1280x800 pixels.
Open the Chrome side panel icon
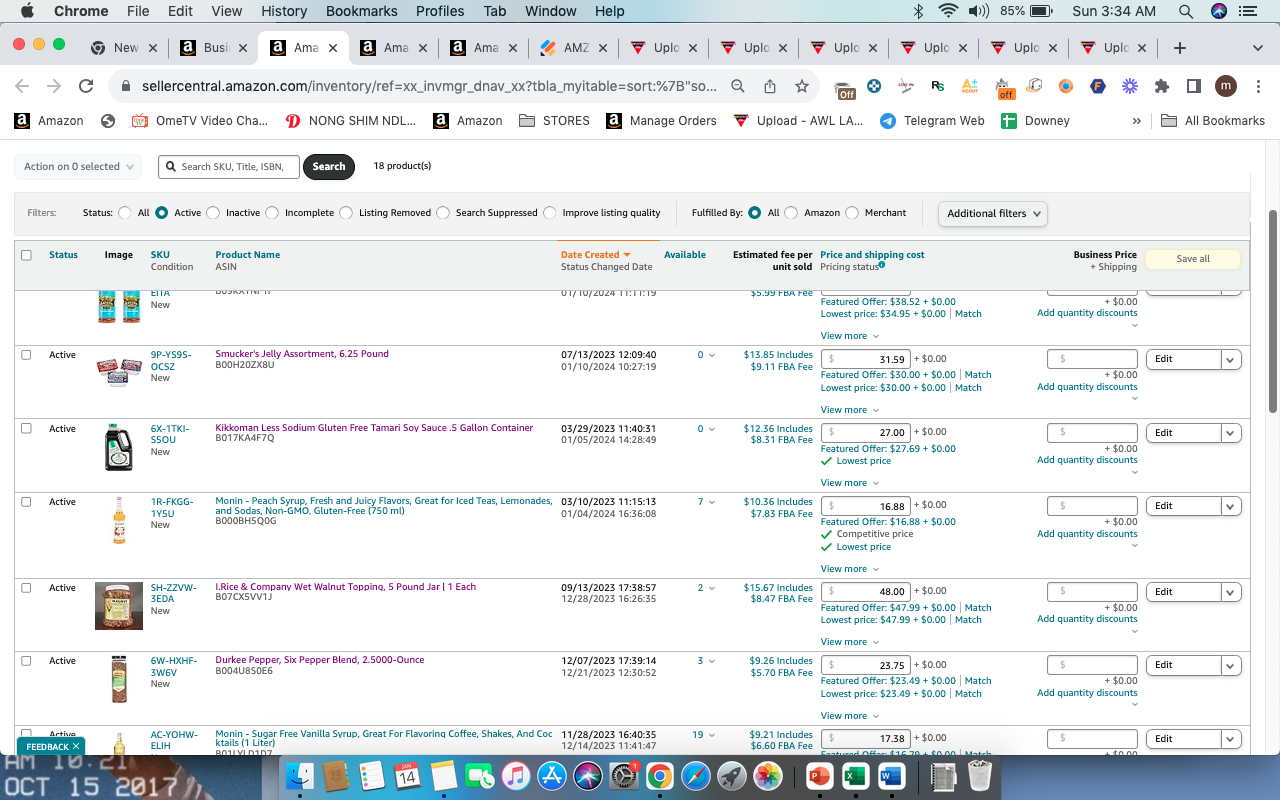pyautogui.click(x=1193, y=86)
